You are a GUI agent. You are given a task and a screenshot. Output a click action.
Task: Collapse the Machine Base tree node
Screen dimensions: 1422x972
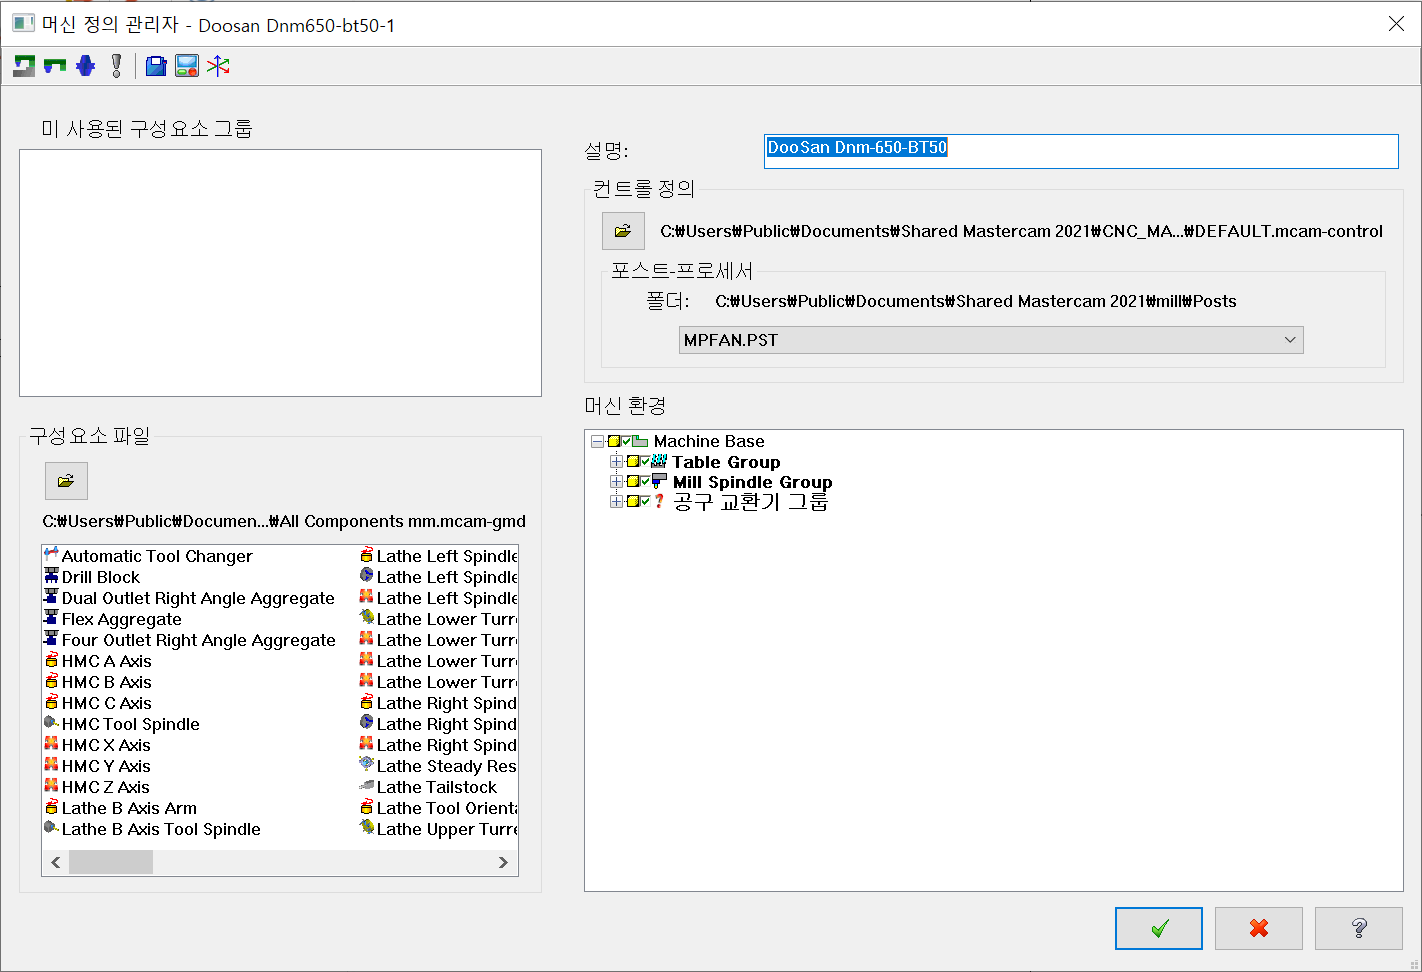pos(597,441)
